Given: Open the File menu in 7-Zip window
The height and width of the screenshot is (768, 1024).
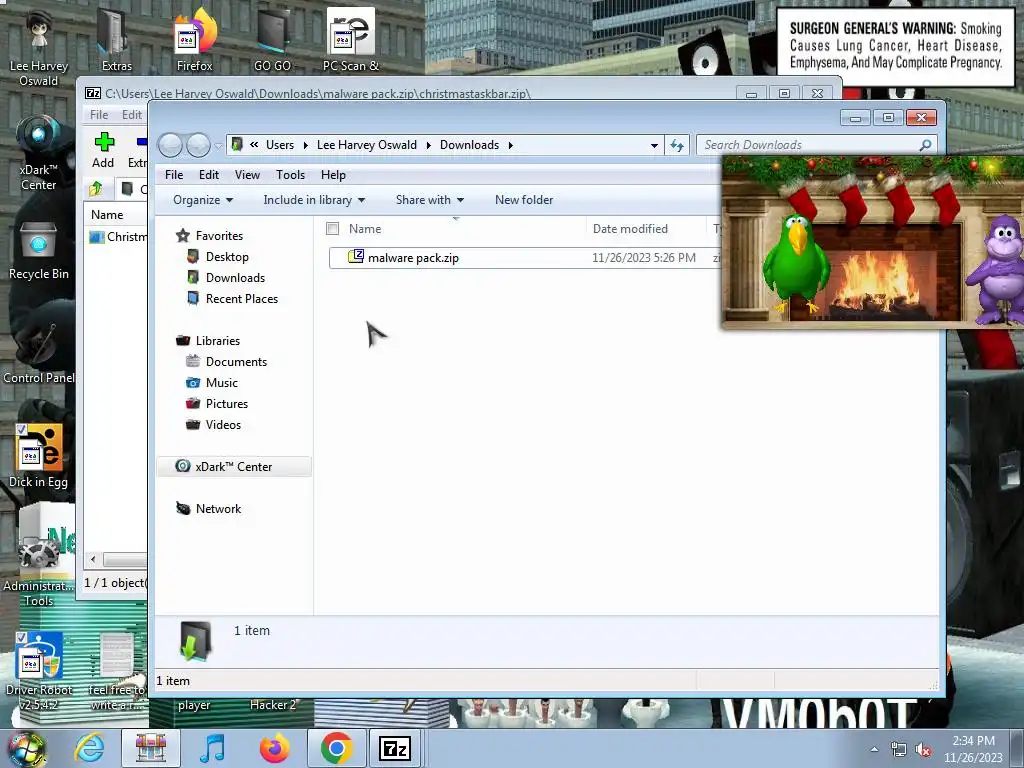Looking at the screenshot, I should pos(99,115).
